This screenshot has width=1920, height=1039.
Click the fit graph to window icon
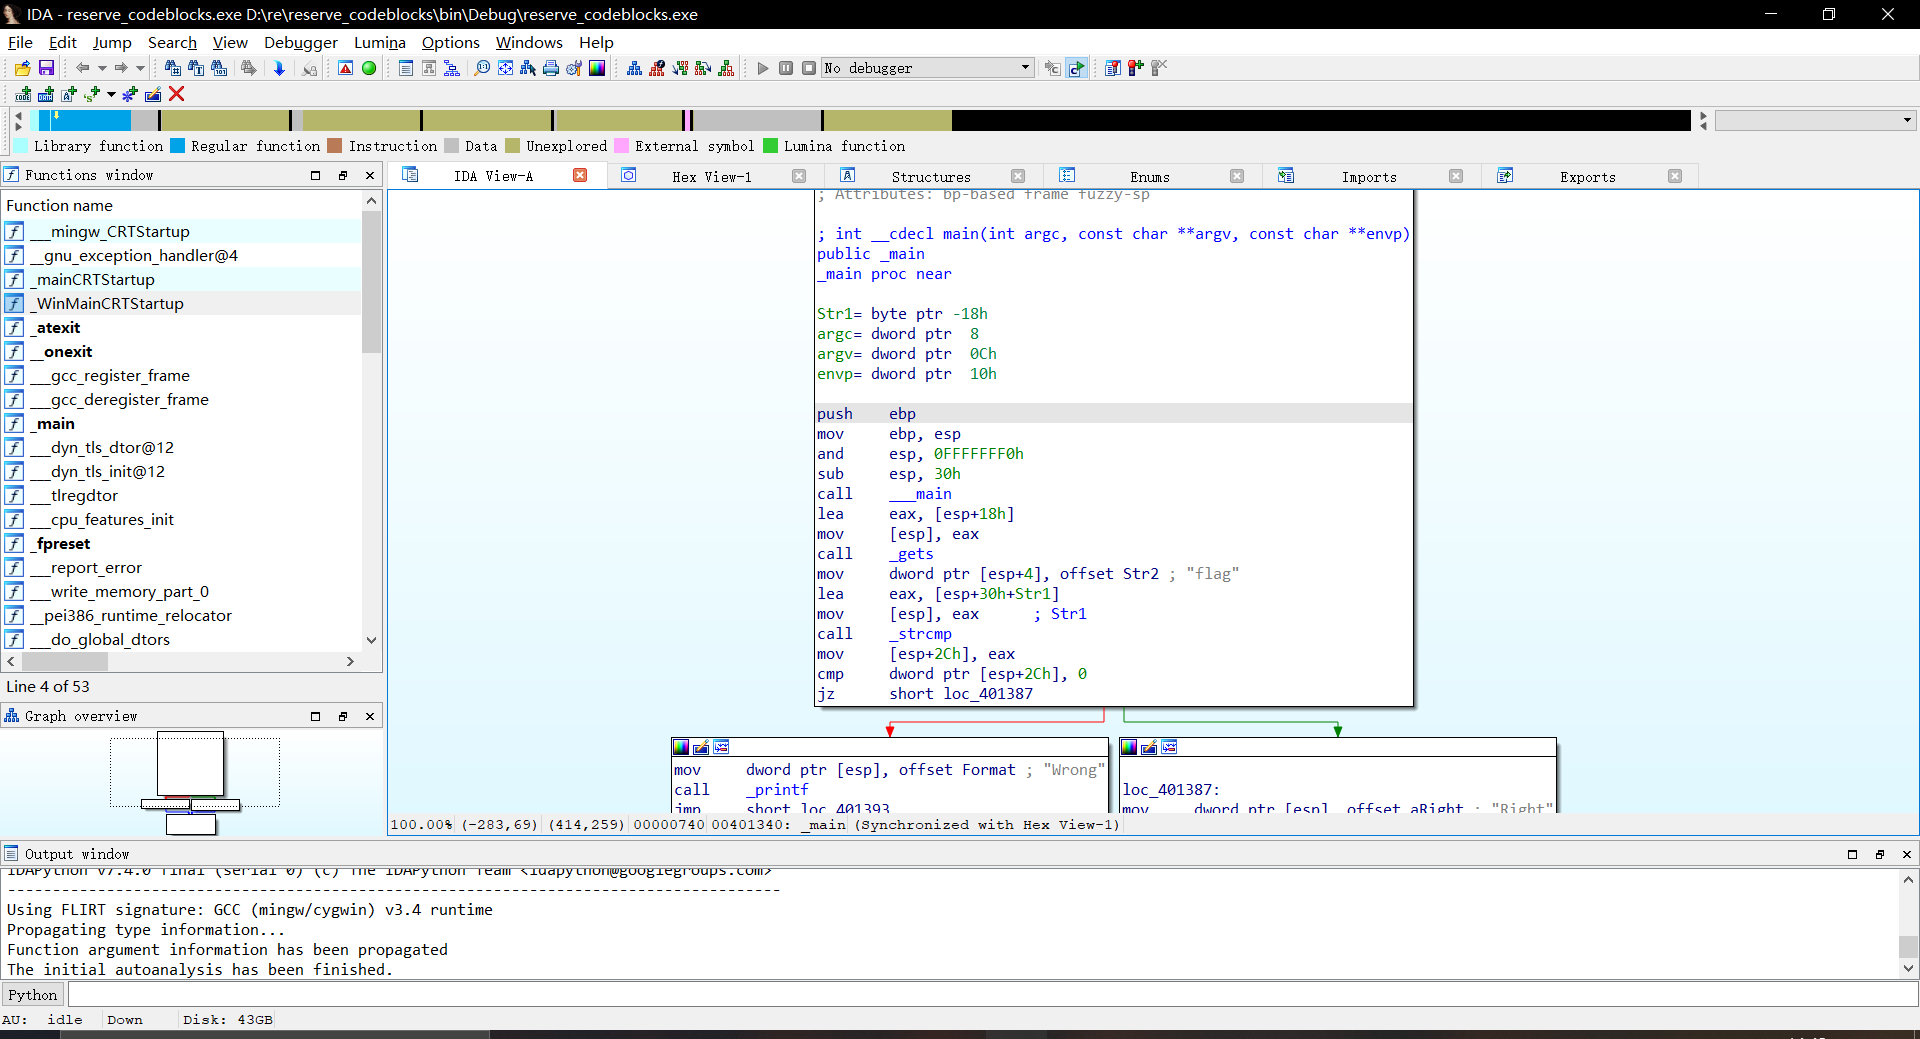coord(505,68)
